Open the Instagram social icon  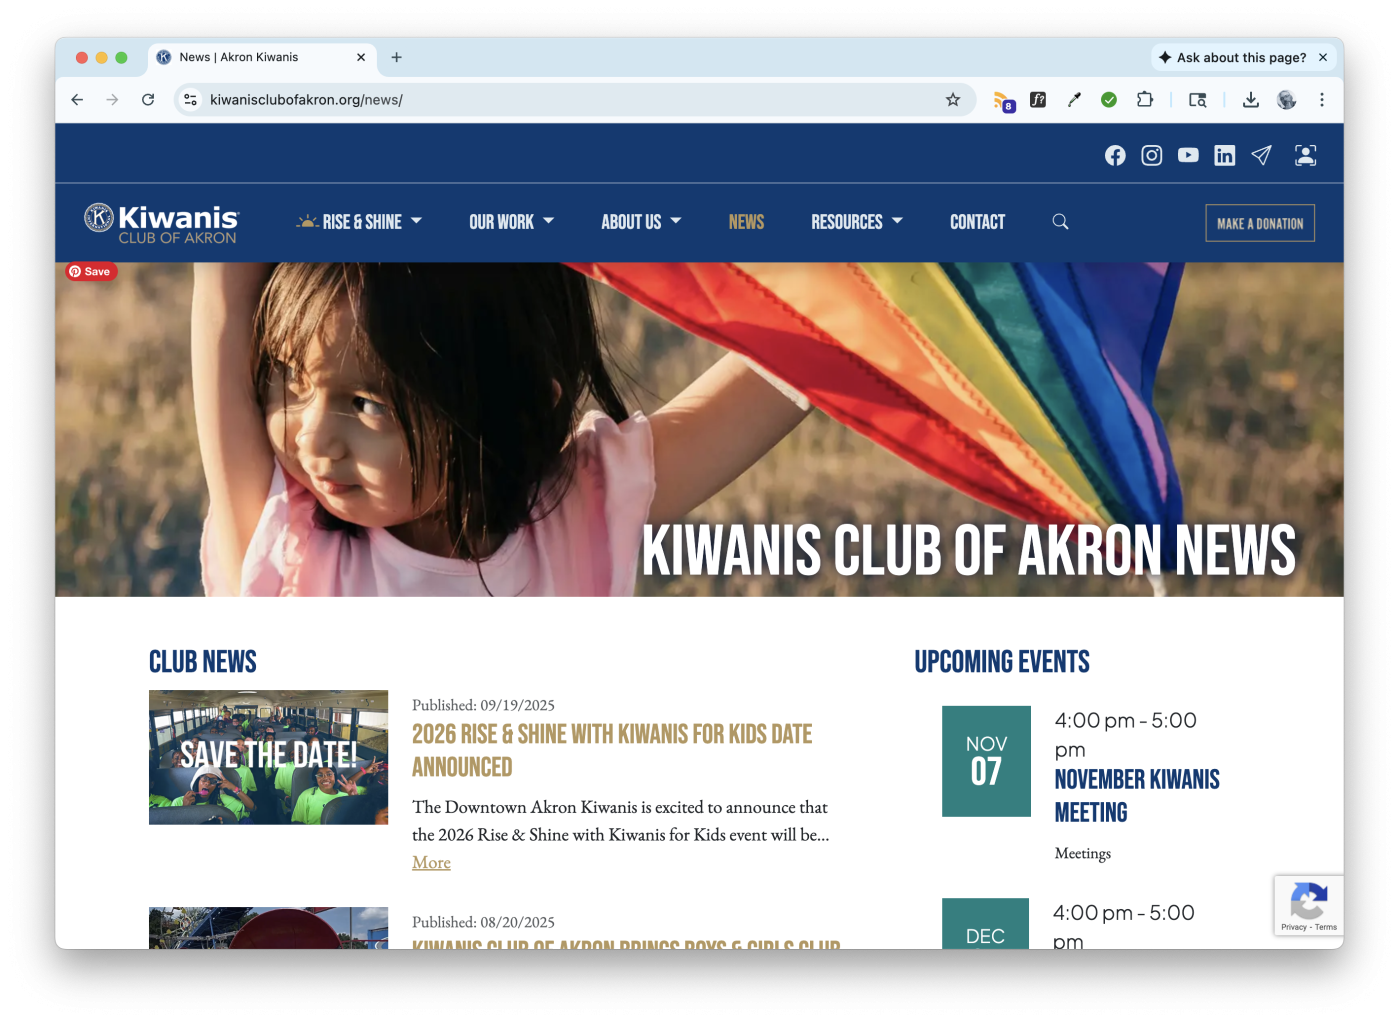[x=1151, y=155]
